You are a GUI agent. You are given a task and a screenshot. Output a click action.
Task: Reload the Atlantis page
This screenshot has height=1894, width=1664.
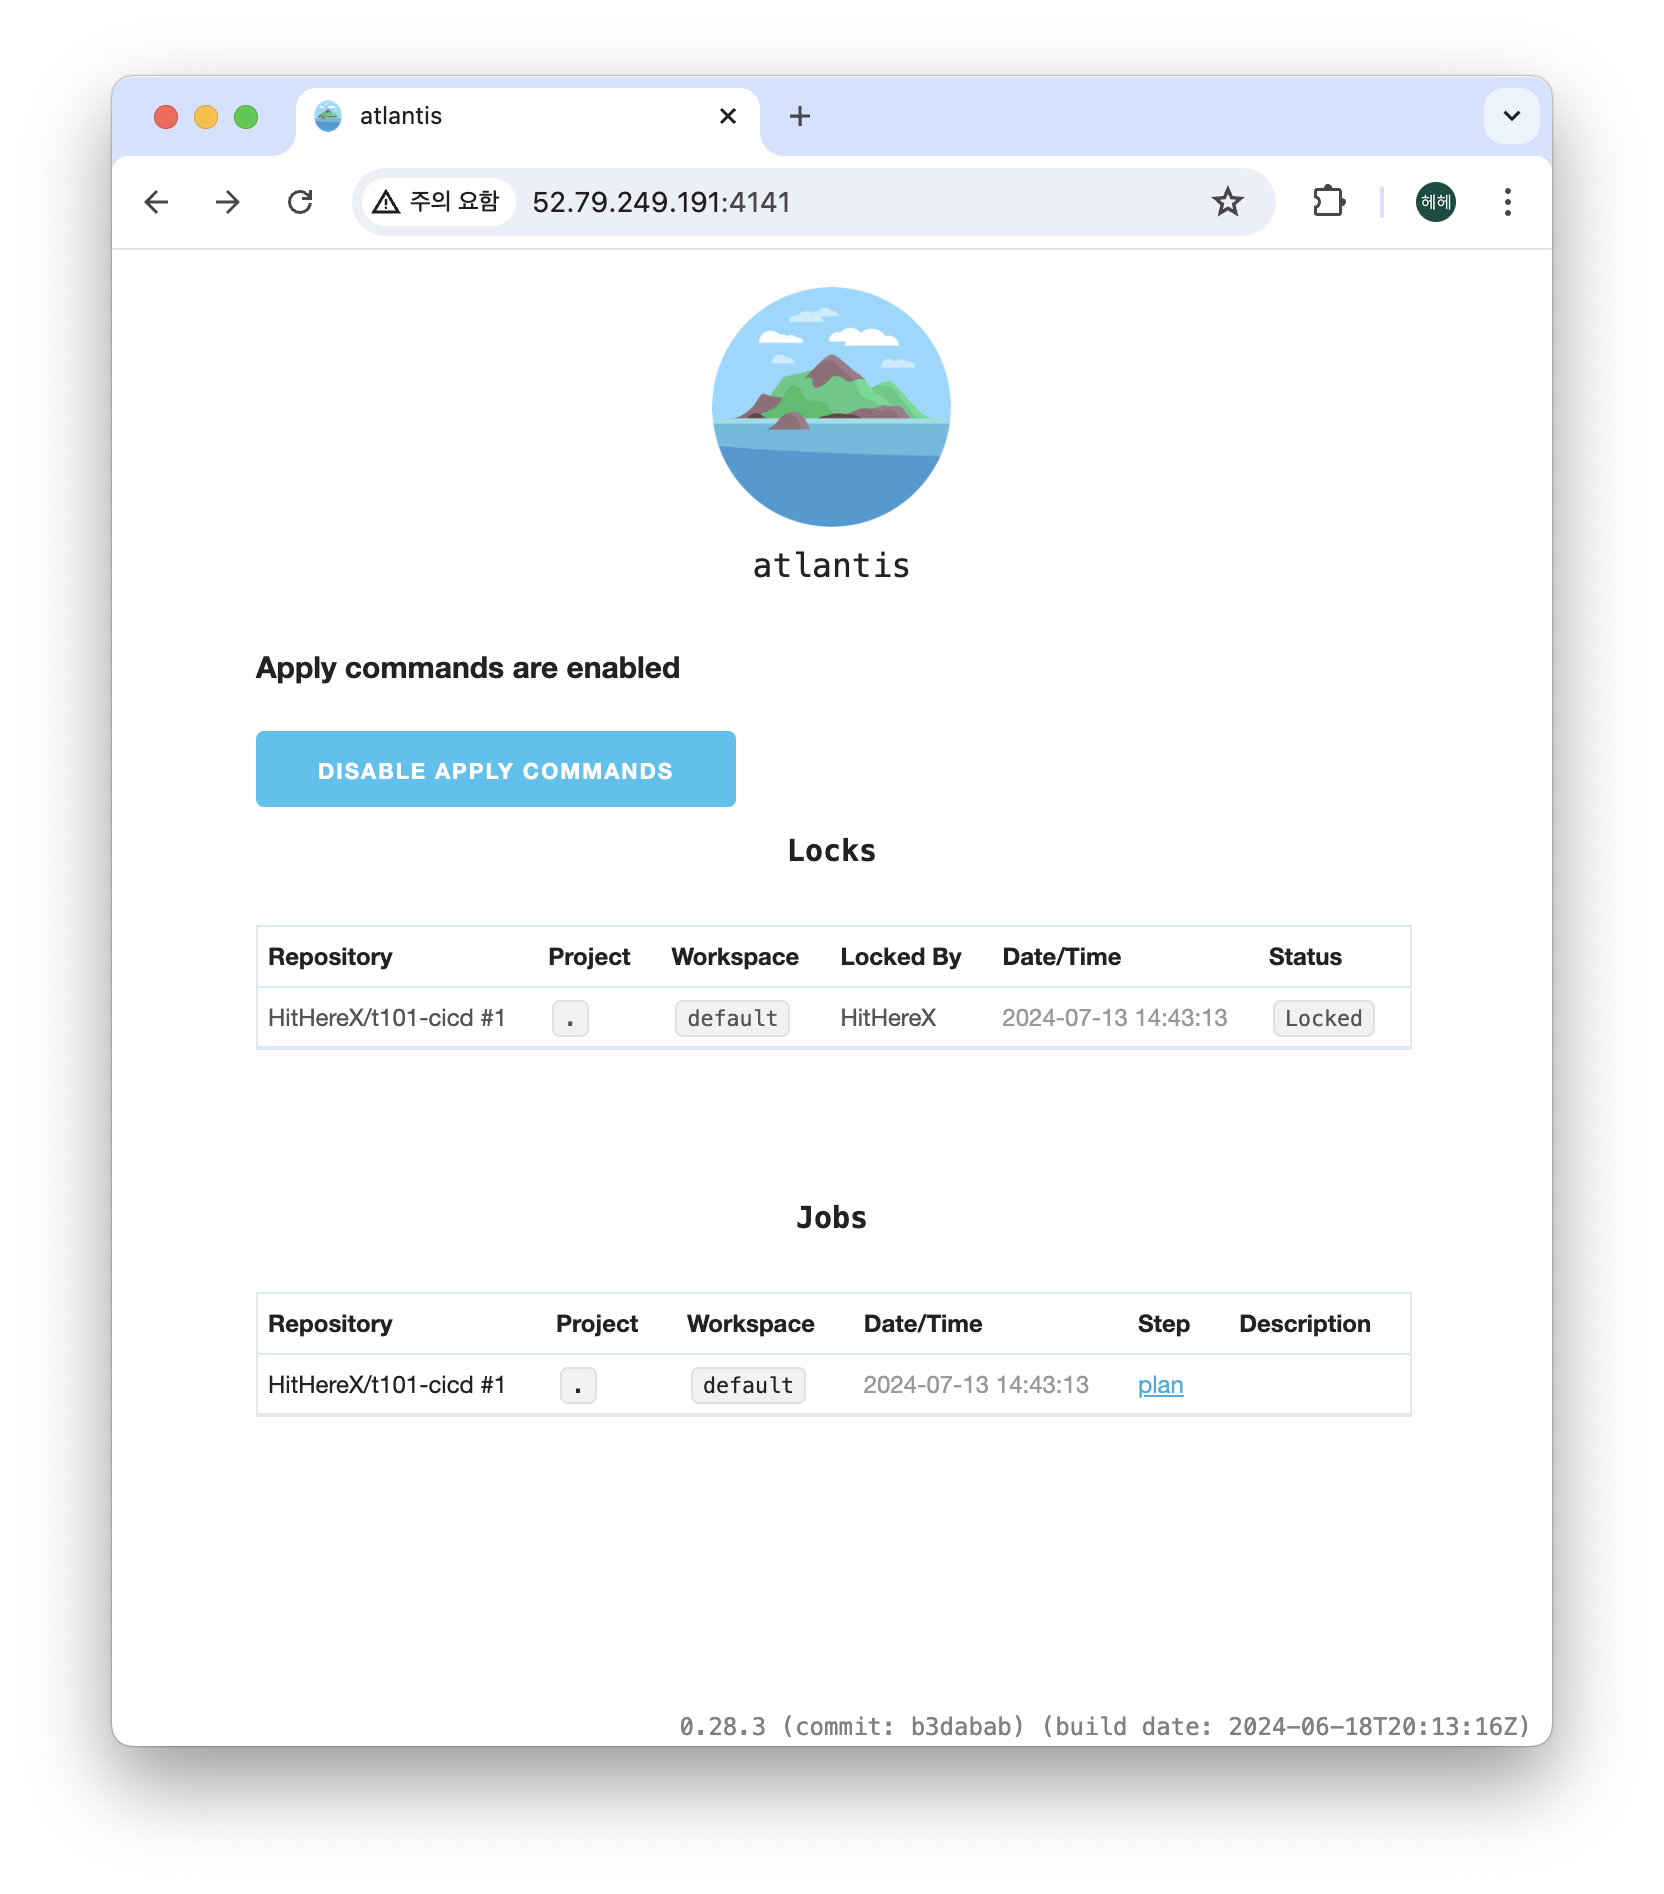(300, 202)
